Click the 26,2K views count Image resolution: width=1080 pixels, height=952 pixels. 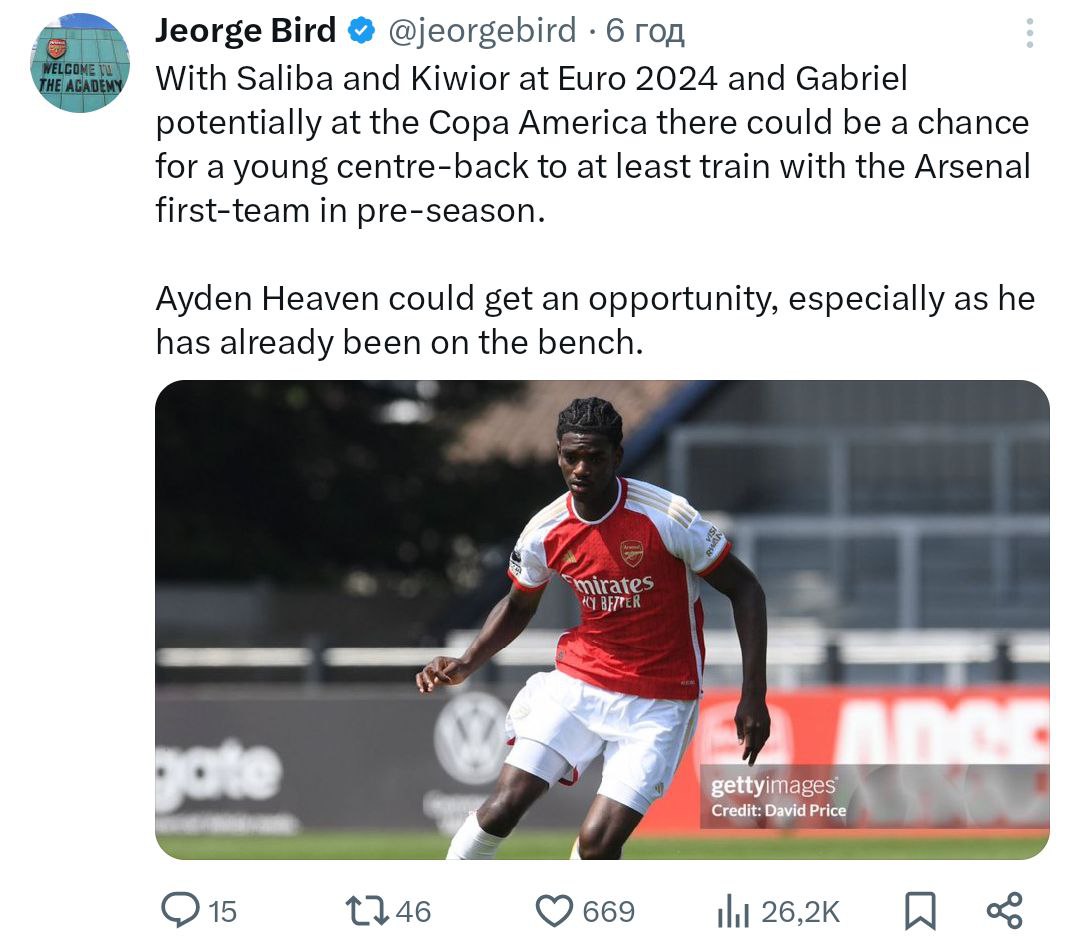pyautogui.click(x=800, y=911)
